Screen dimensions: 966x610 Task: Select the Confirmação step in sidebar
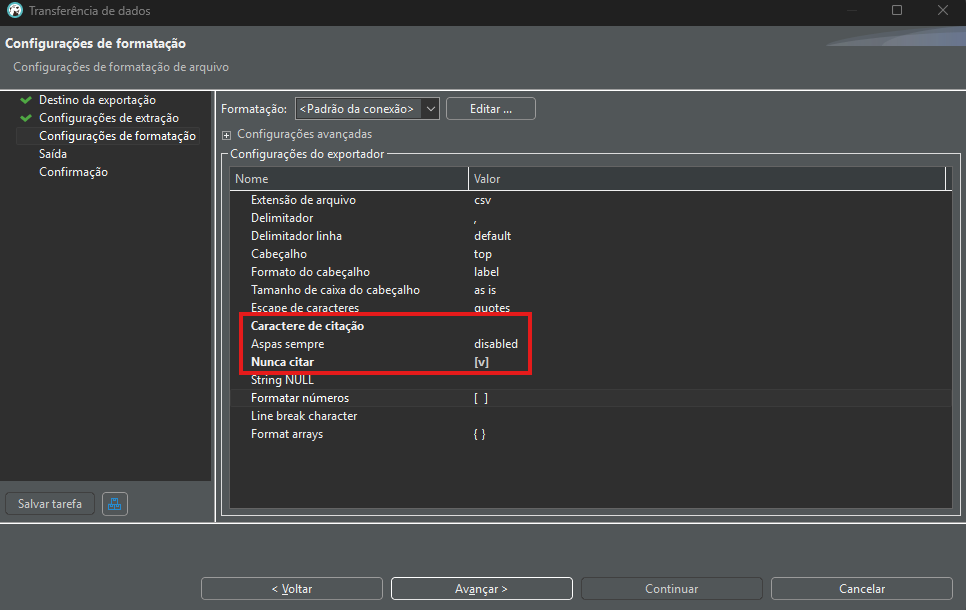coord(73,172)
